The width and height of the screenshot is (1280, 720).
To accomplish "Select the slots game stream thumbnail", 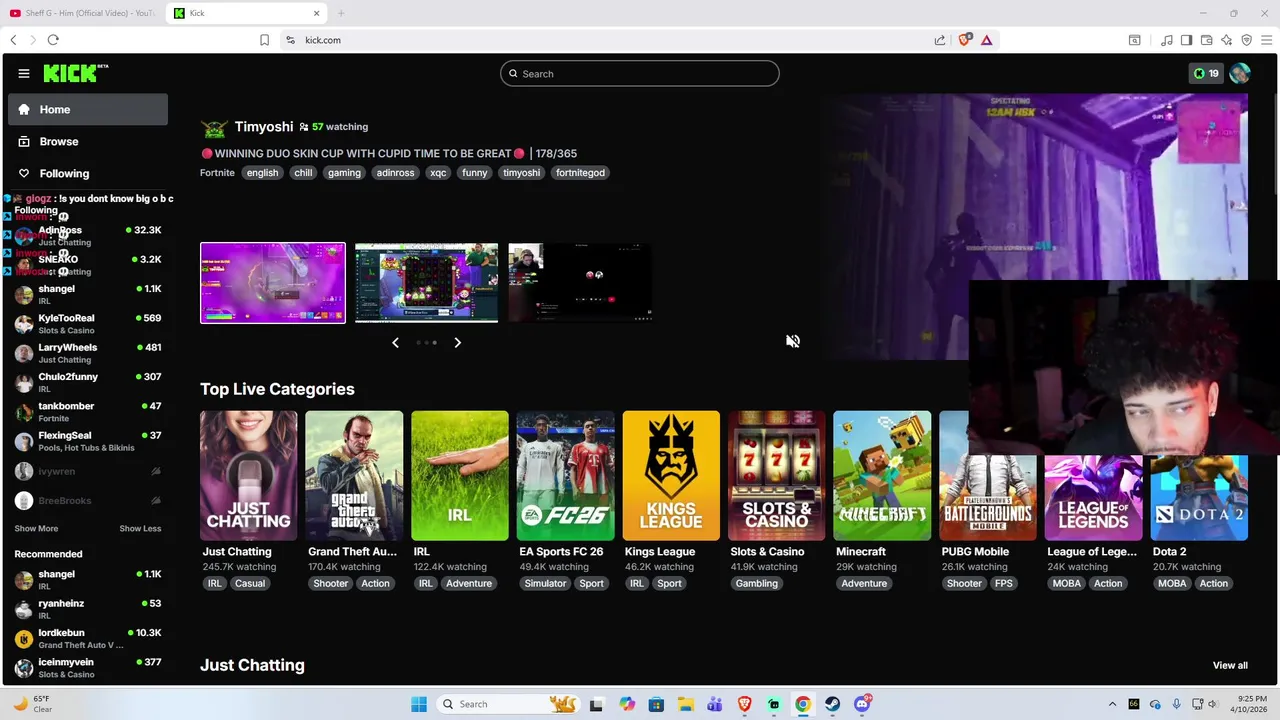I will (x=427, y=283).
